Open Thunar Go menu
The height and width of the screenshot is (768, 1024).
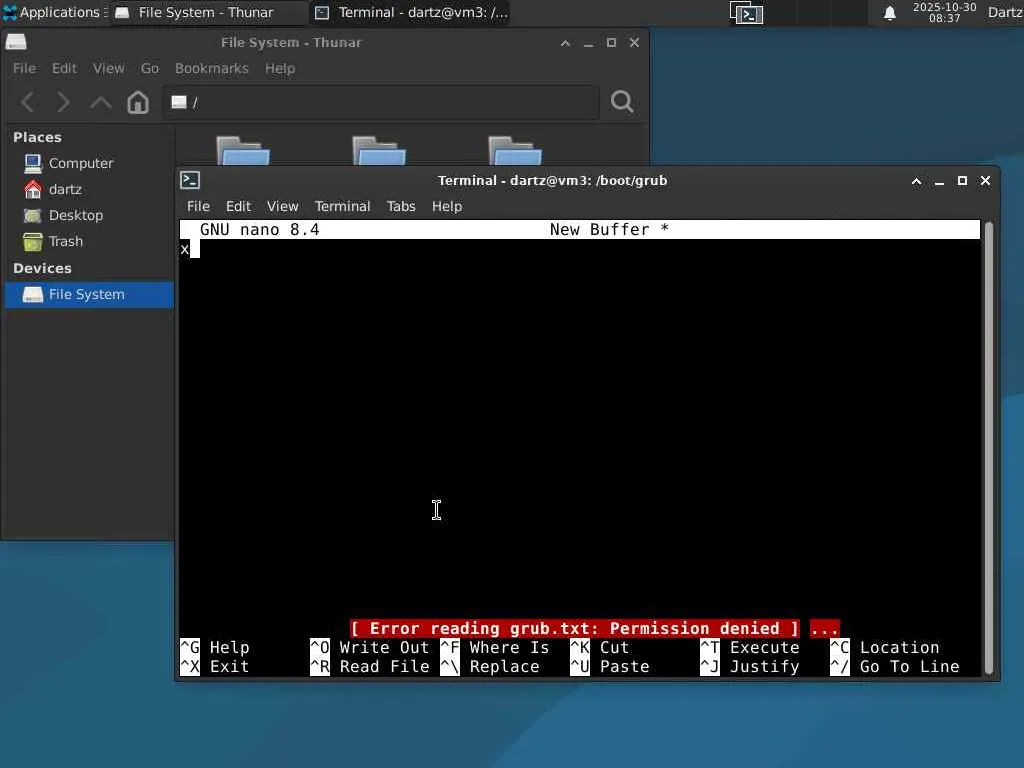coord(150,69)
